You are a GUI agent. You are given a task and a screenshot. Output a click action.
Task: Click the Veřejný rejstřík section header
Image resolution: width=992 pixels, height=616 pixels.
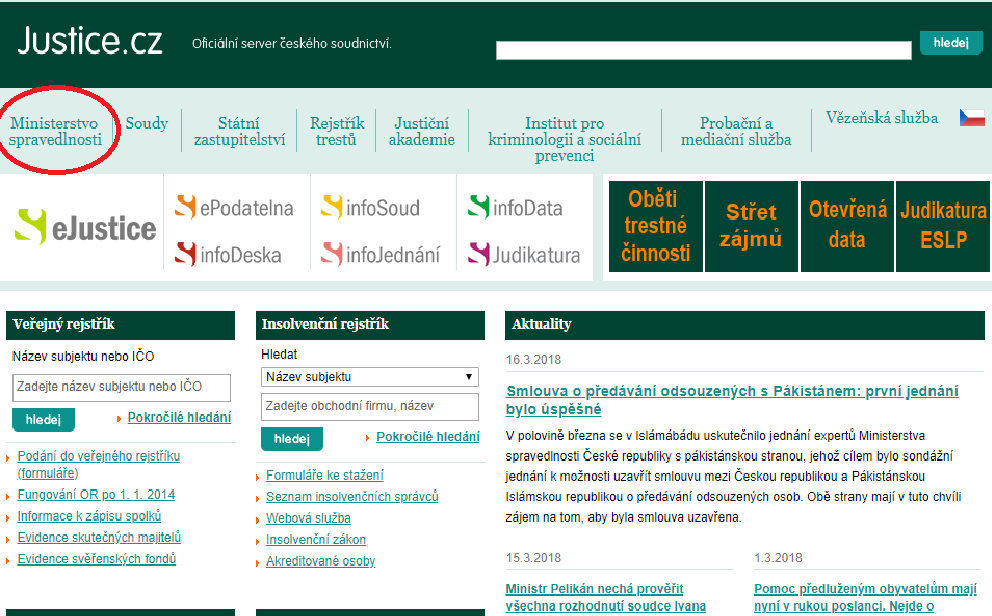point(120,325)
